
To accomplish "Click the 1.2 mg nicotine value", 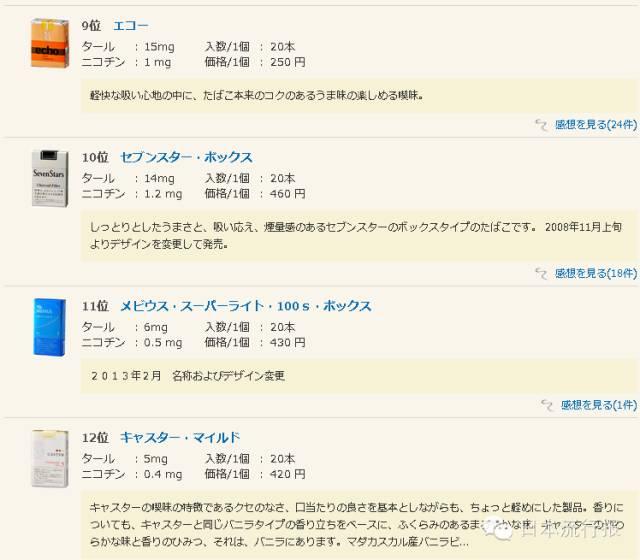I will 163,194.
